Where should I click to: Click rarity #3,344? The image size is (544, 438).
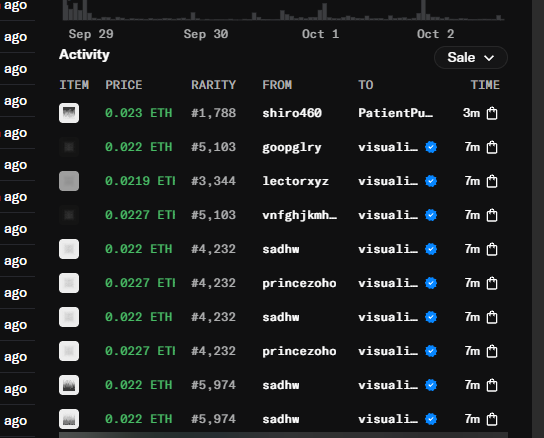point(213,181)
